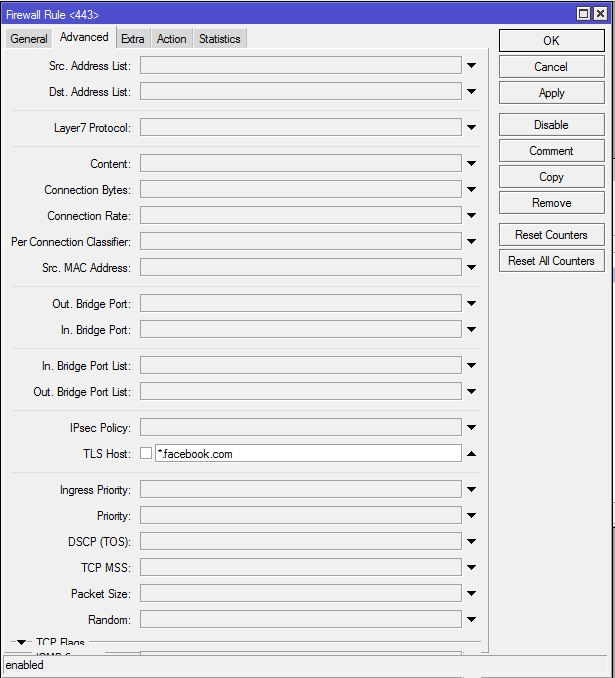Image resolution: width=615 pixels, height=678 pixels.
Task: Collapse the TCP Flags section
Action: [x=22, y=643]
